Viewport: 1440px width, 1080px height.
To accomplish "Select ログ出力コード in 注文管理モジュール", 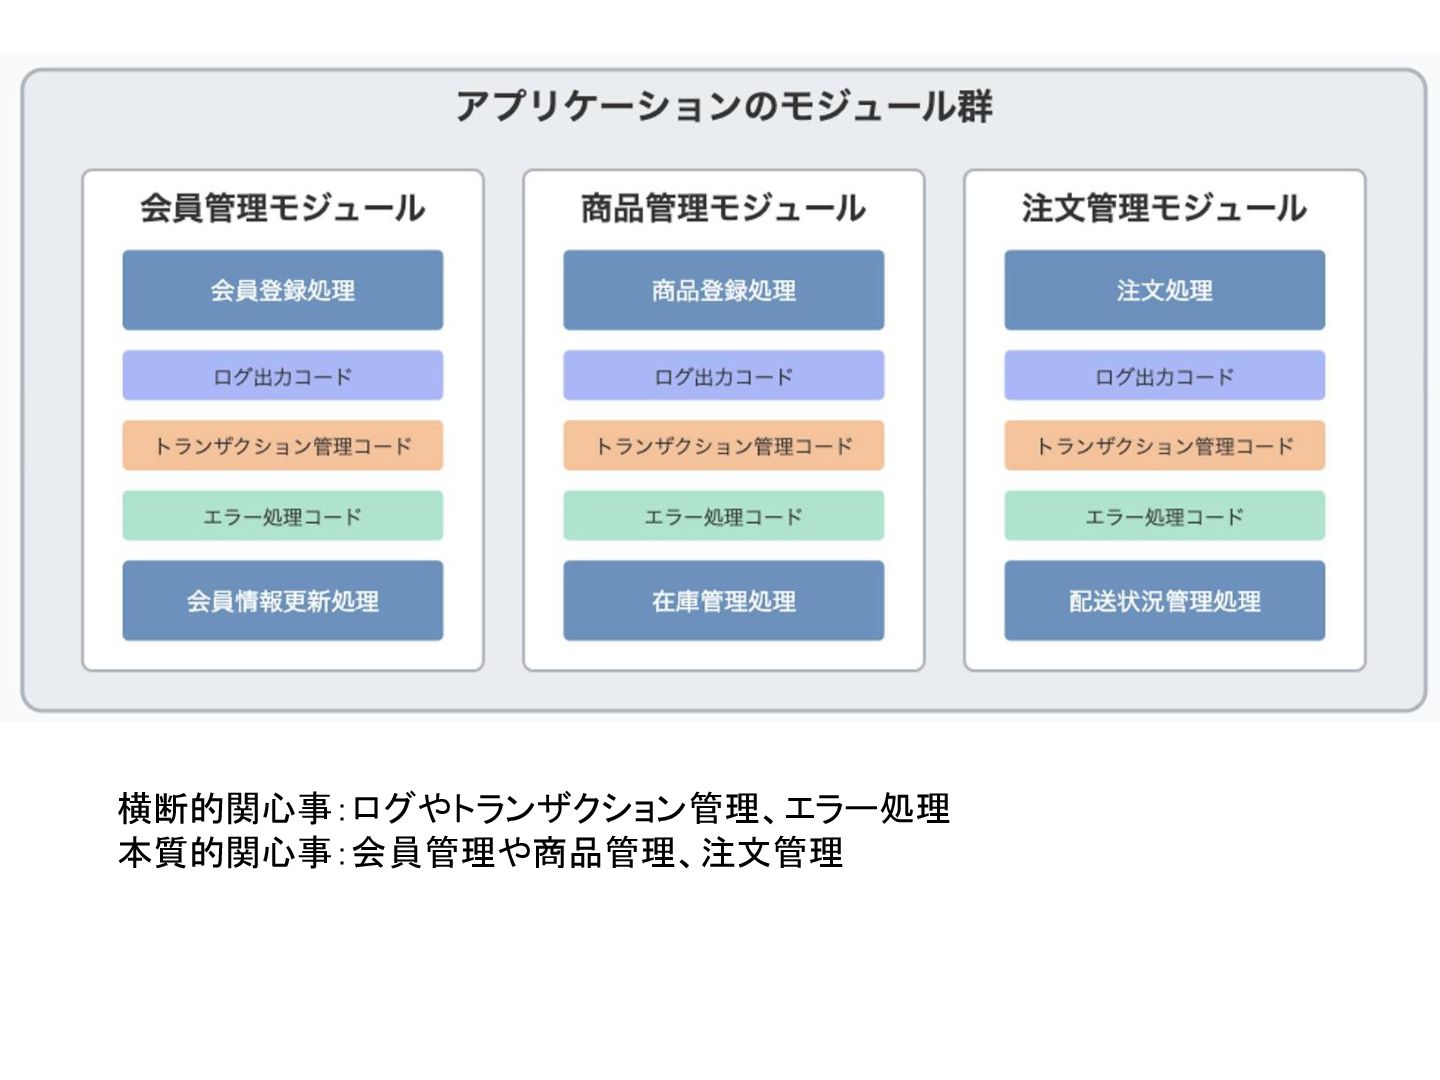I will [1165, 376].
